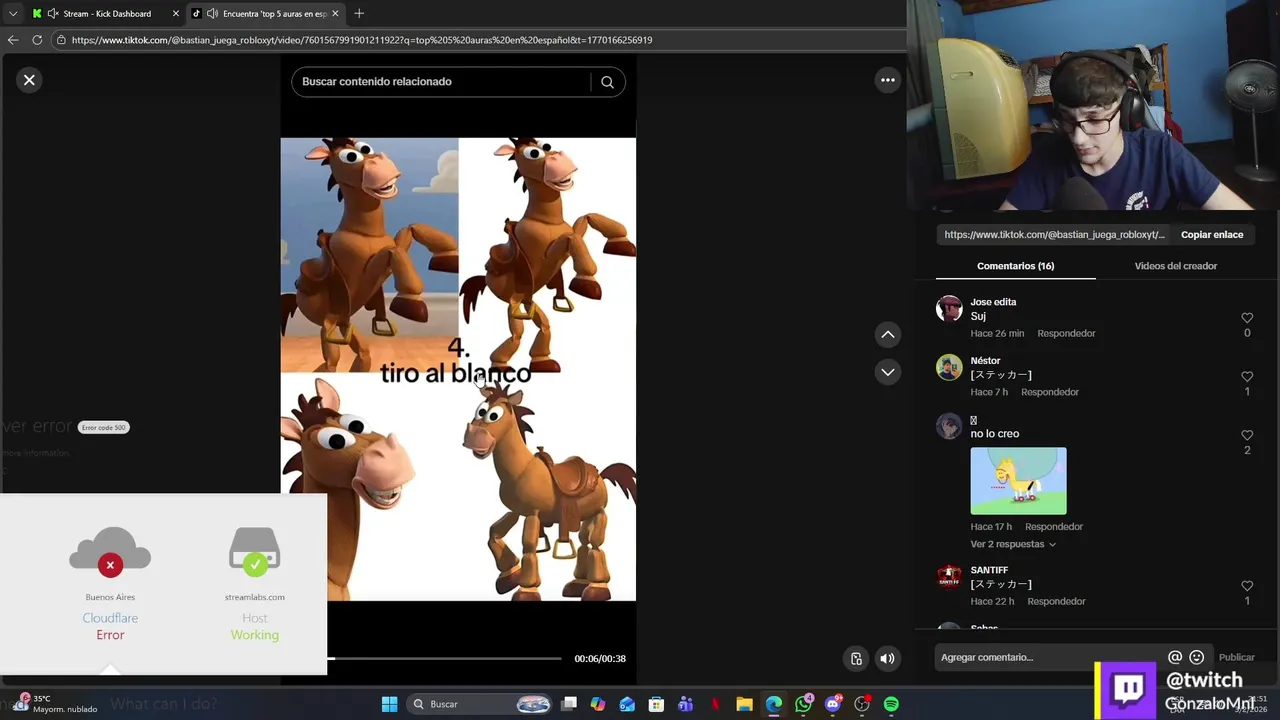Image resolution: width=1280 pixels, height=720 pixels.
Task: Click the Cloudflare Error cloud icon
Action: [110, 551]
